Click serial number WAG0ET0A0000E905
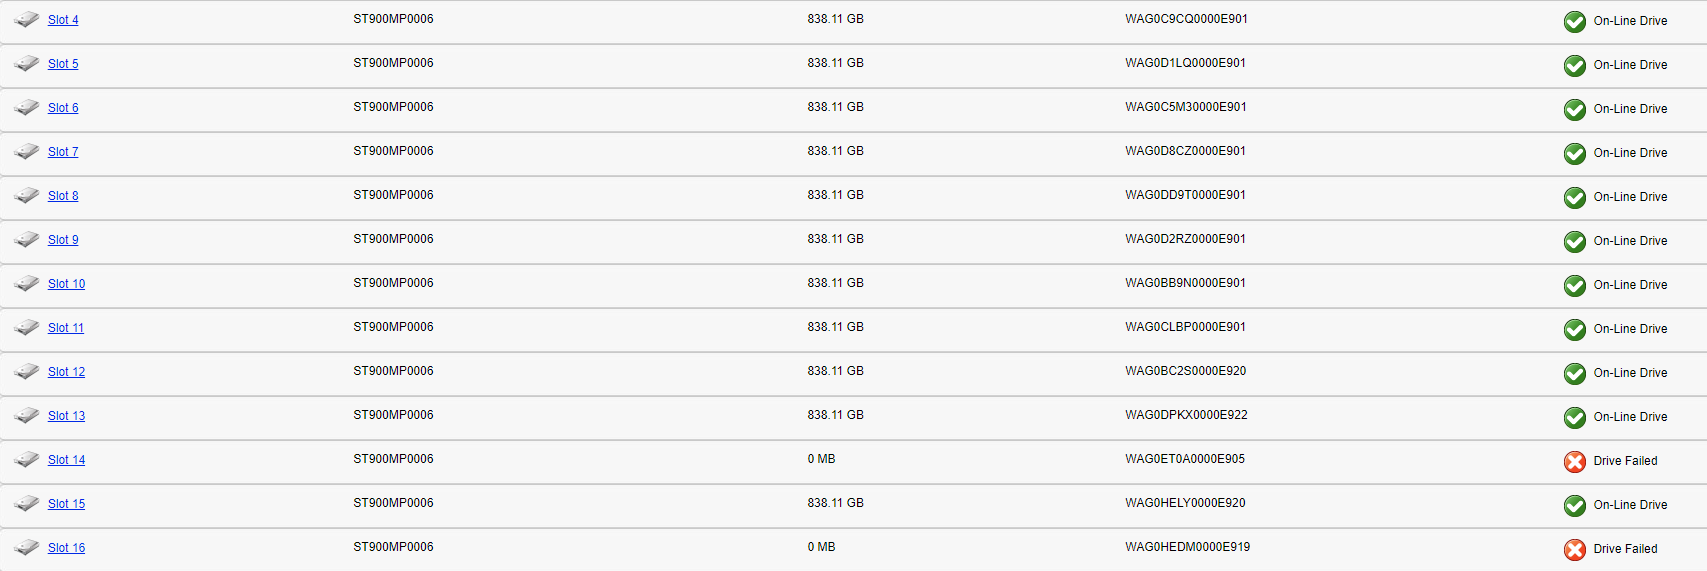Viewport: 1707px width, 571px height. pyautogui.click(x=1185, y=459)
